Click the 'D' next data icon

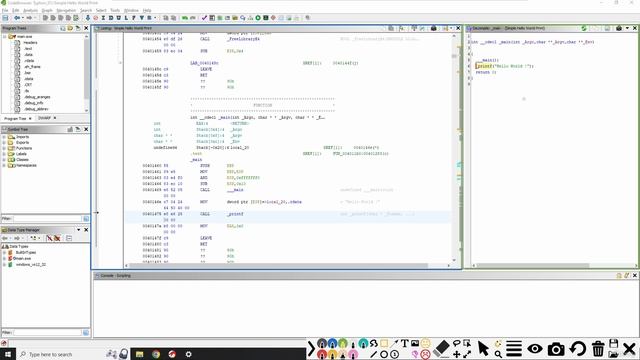pos(111,18)
